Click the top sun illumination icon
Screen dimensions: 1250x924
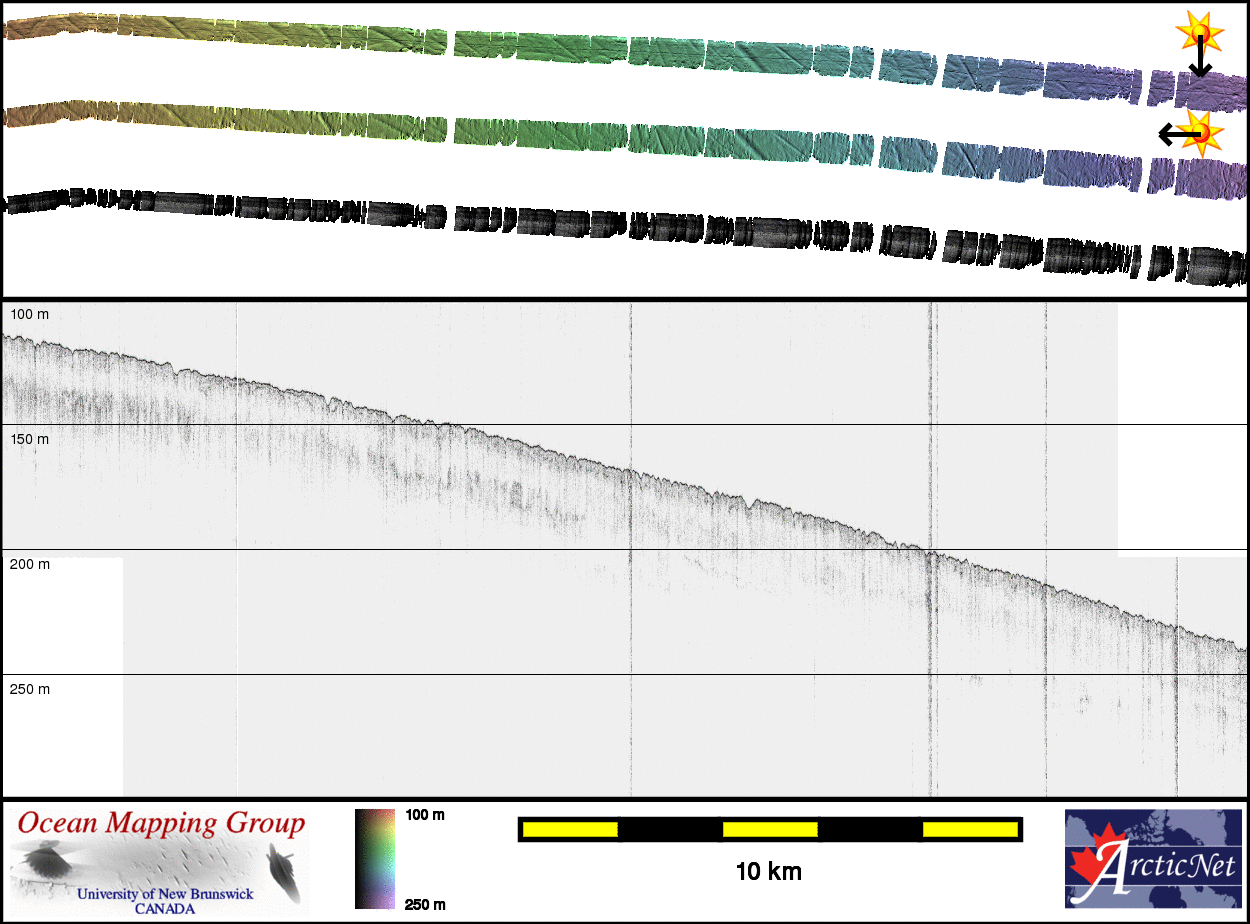coord(1199,34)
